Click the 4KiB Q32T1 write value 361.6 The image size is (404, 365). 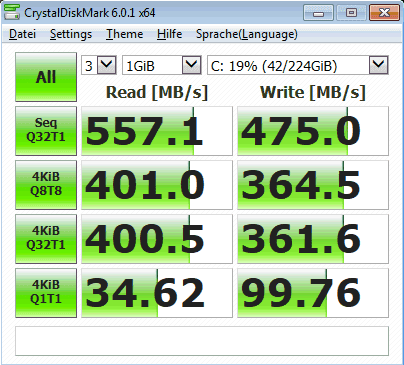tap(313, 239)
